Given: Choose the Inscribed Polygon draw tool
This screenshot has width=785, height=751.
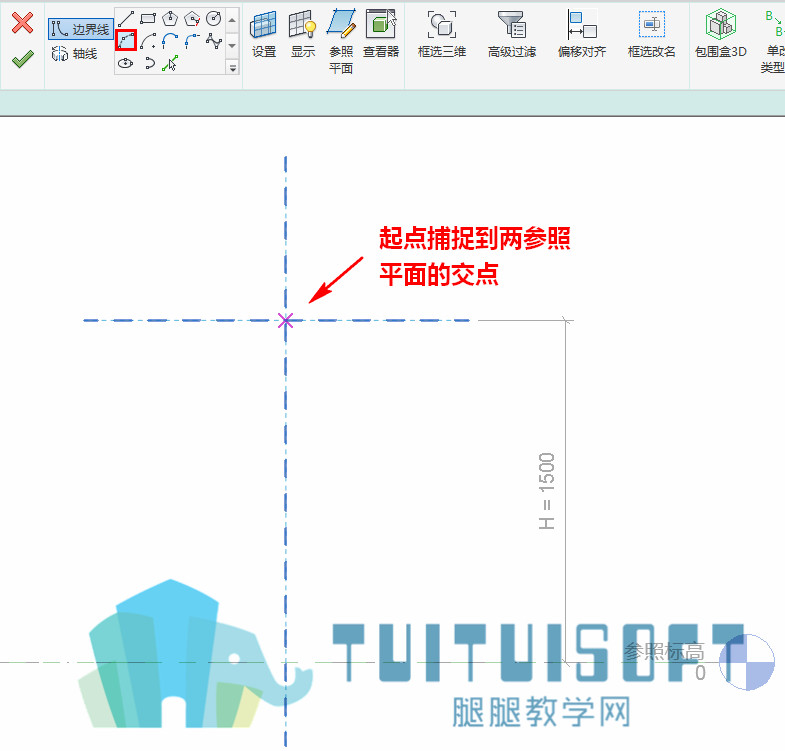Looking at the screenshot, I should click(170, 19).
